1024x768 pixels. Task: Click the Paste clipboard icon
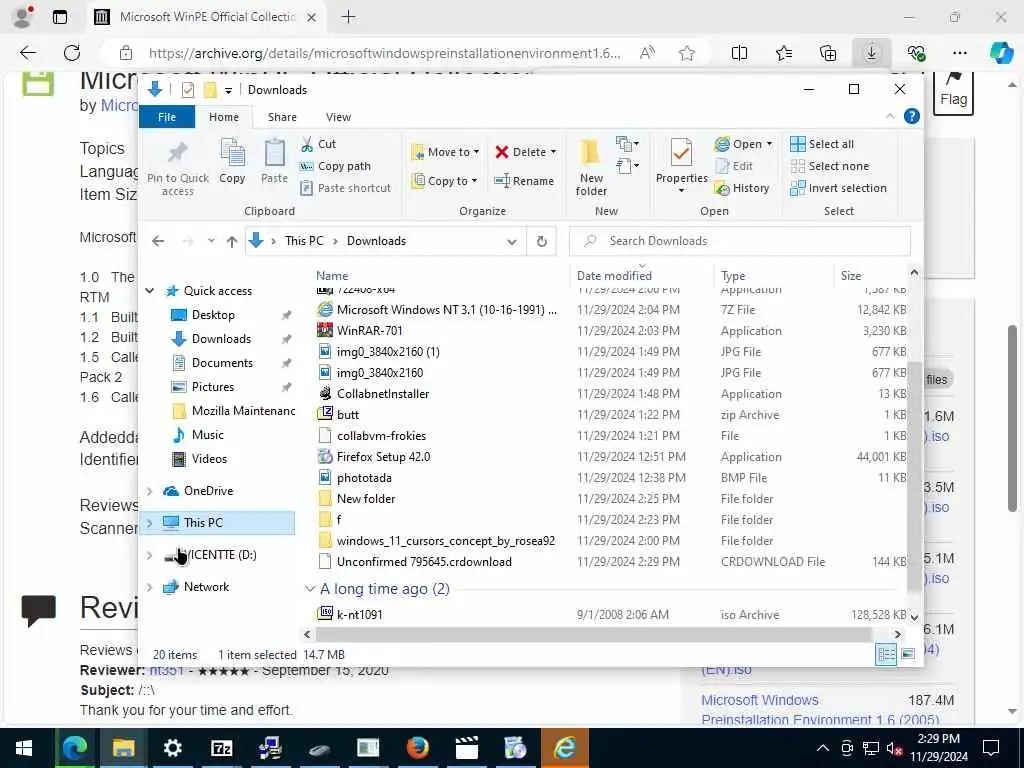pyautogui.click(x=274, y=153)
